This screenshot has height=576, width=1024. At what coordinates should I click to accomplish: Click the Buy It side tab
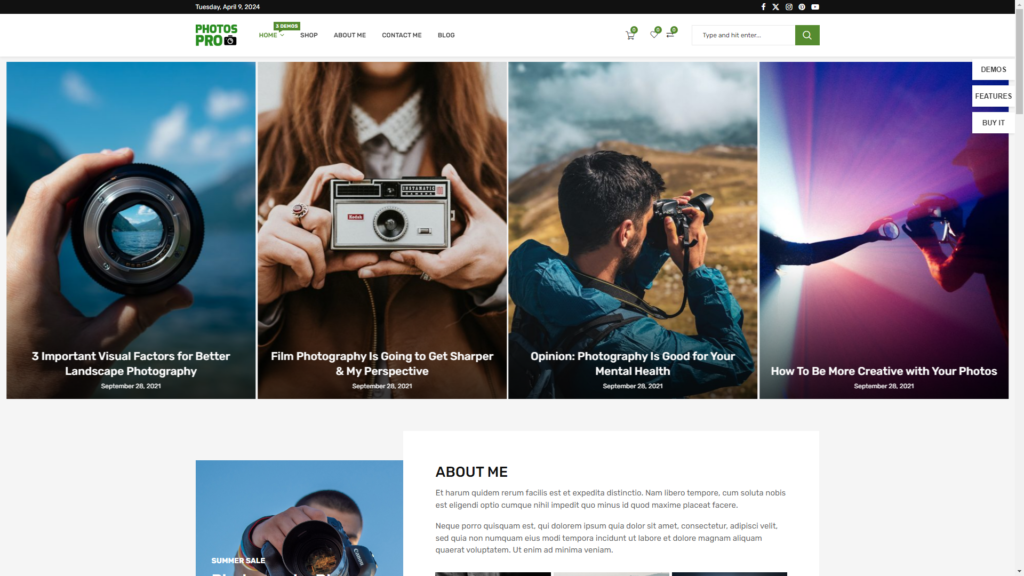pos(993,123)
